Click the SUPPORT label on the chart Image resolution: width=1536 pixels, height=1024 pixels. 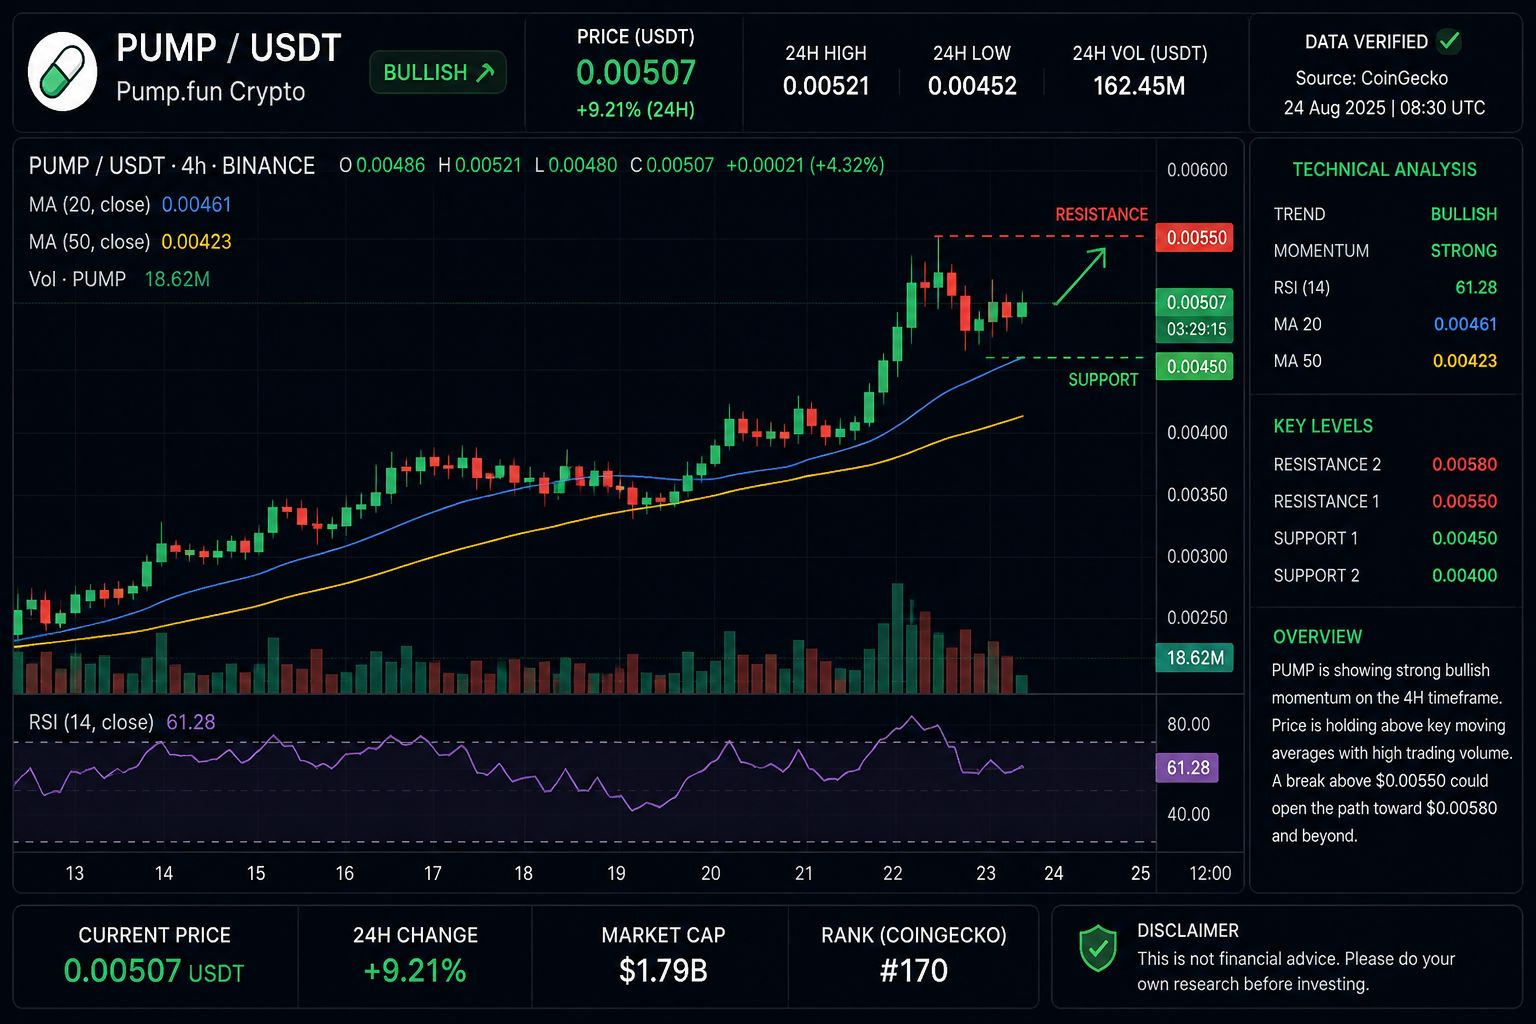(1103, 380)
